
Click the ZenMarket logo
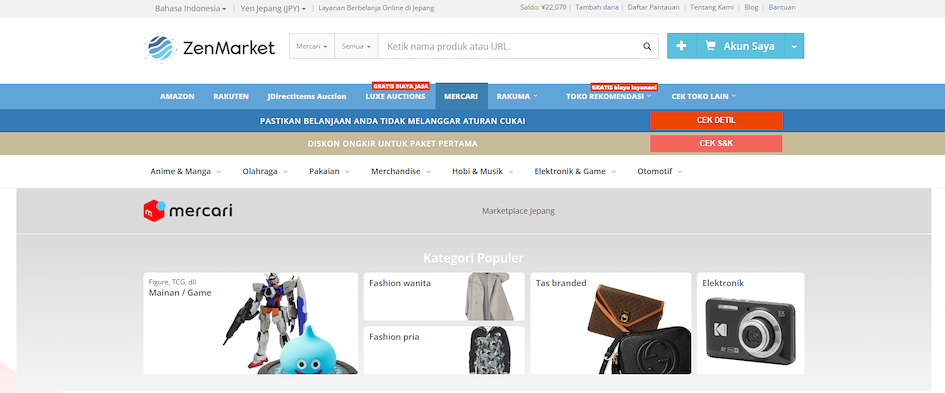point(210,47)
